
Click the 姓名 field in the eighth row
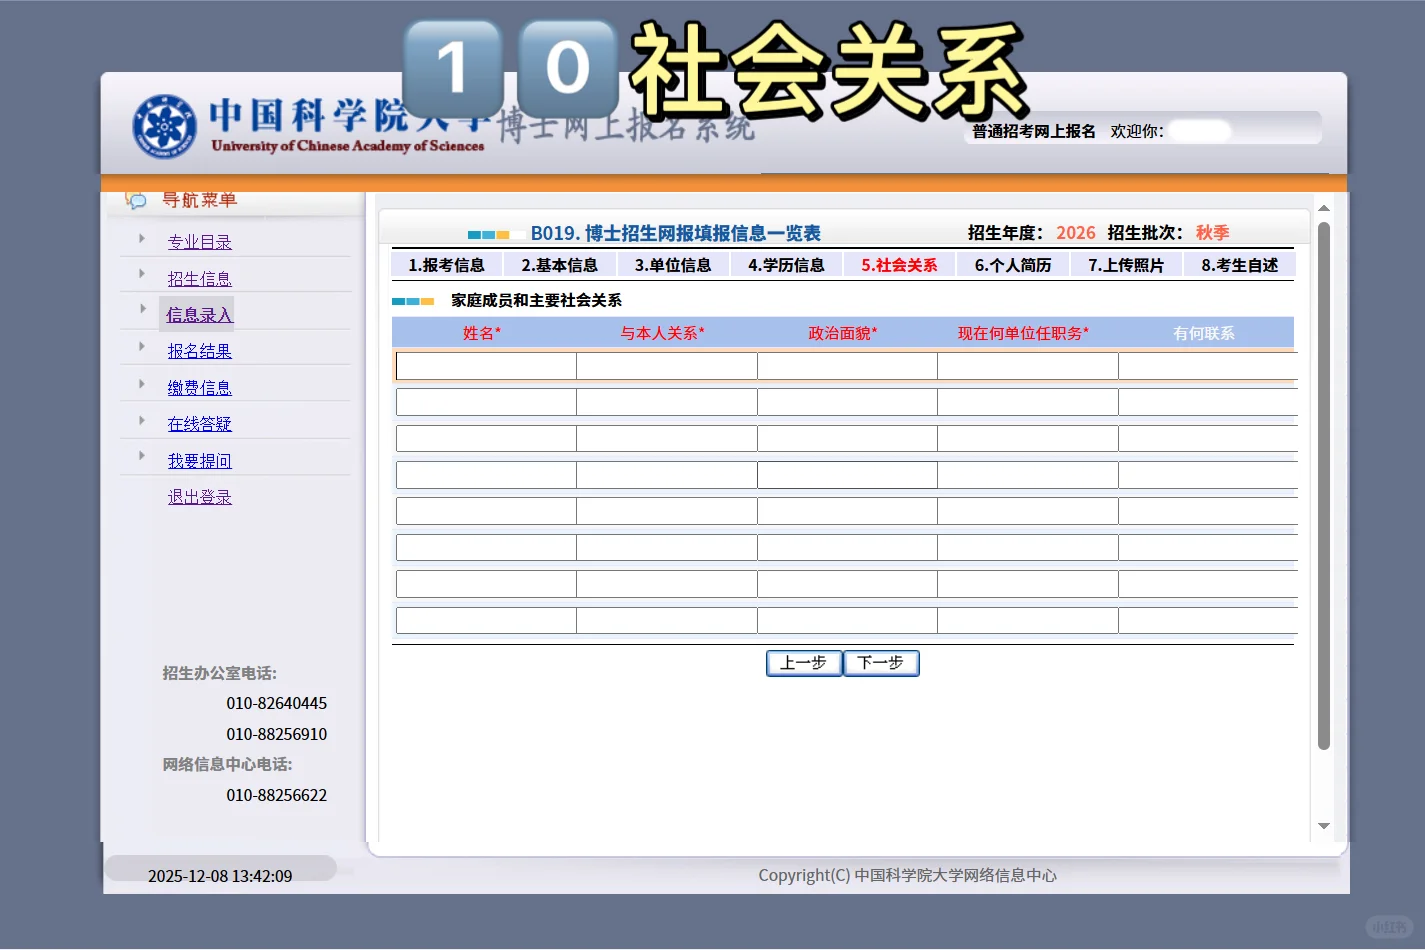[x=486, y=621]
